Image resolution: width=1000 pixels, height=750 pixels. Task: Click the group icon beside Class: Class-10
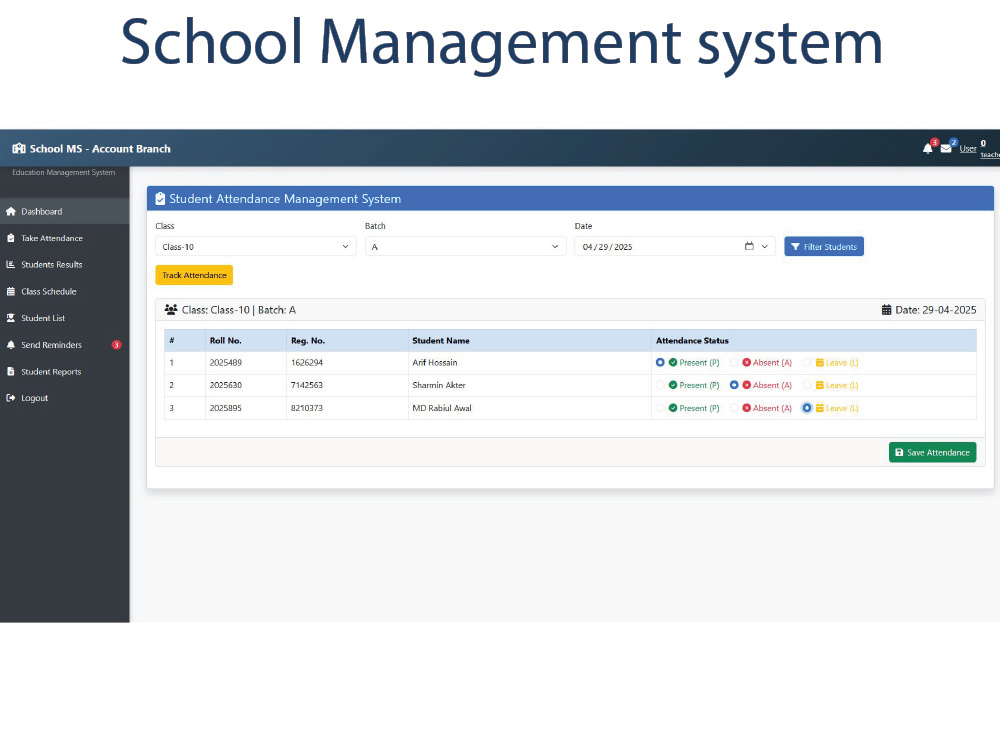(171, 309)
